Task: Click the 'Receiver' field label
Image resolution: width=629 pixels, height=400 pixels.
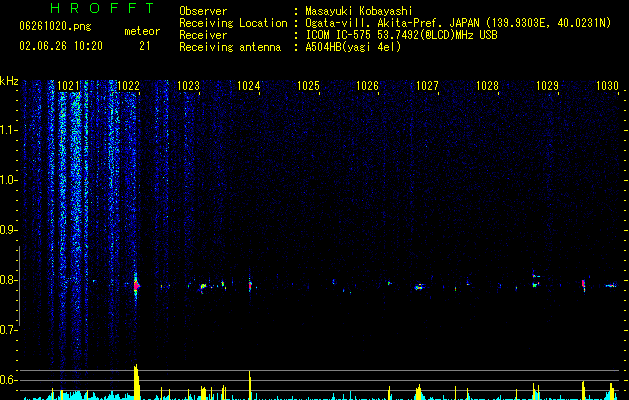Action: point(203,35)
